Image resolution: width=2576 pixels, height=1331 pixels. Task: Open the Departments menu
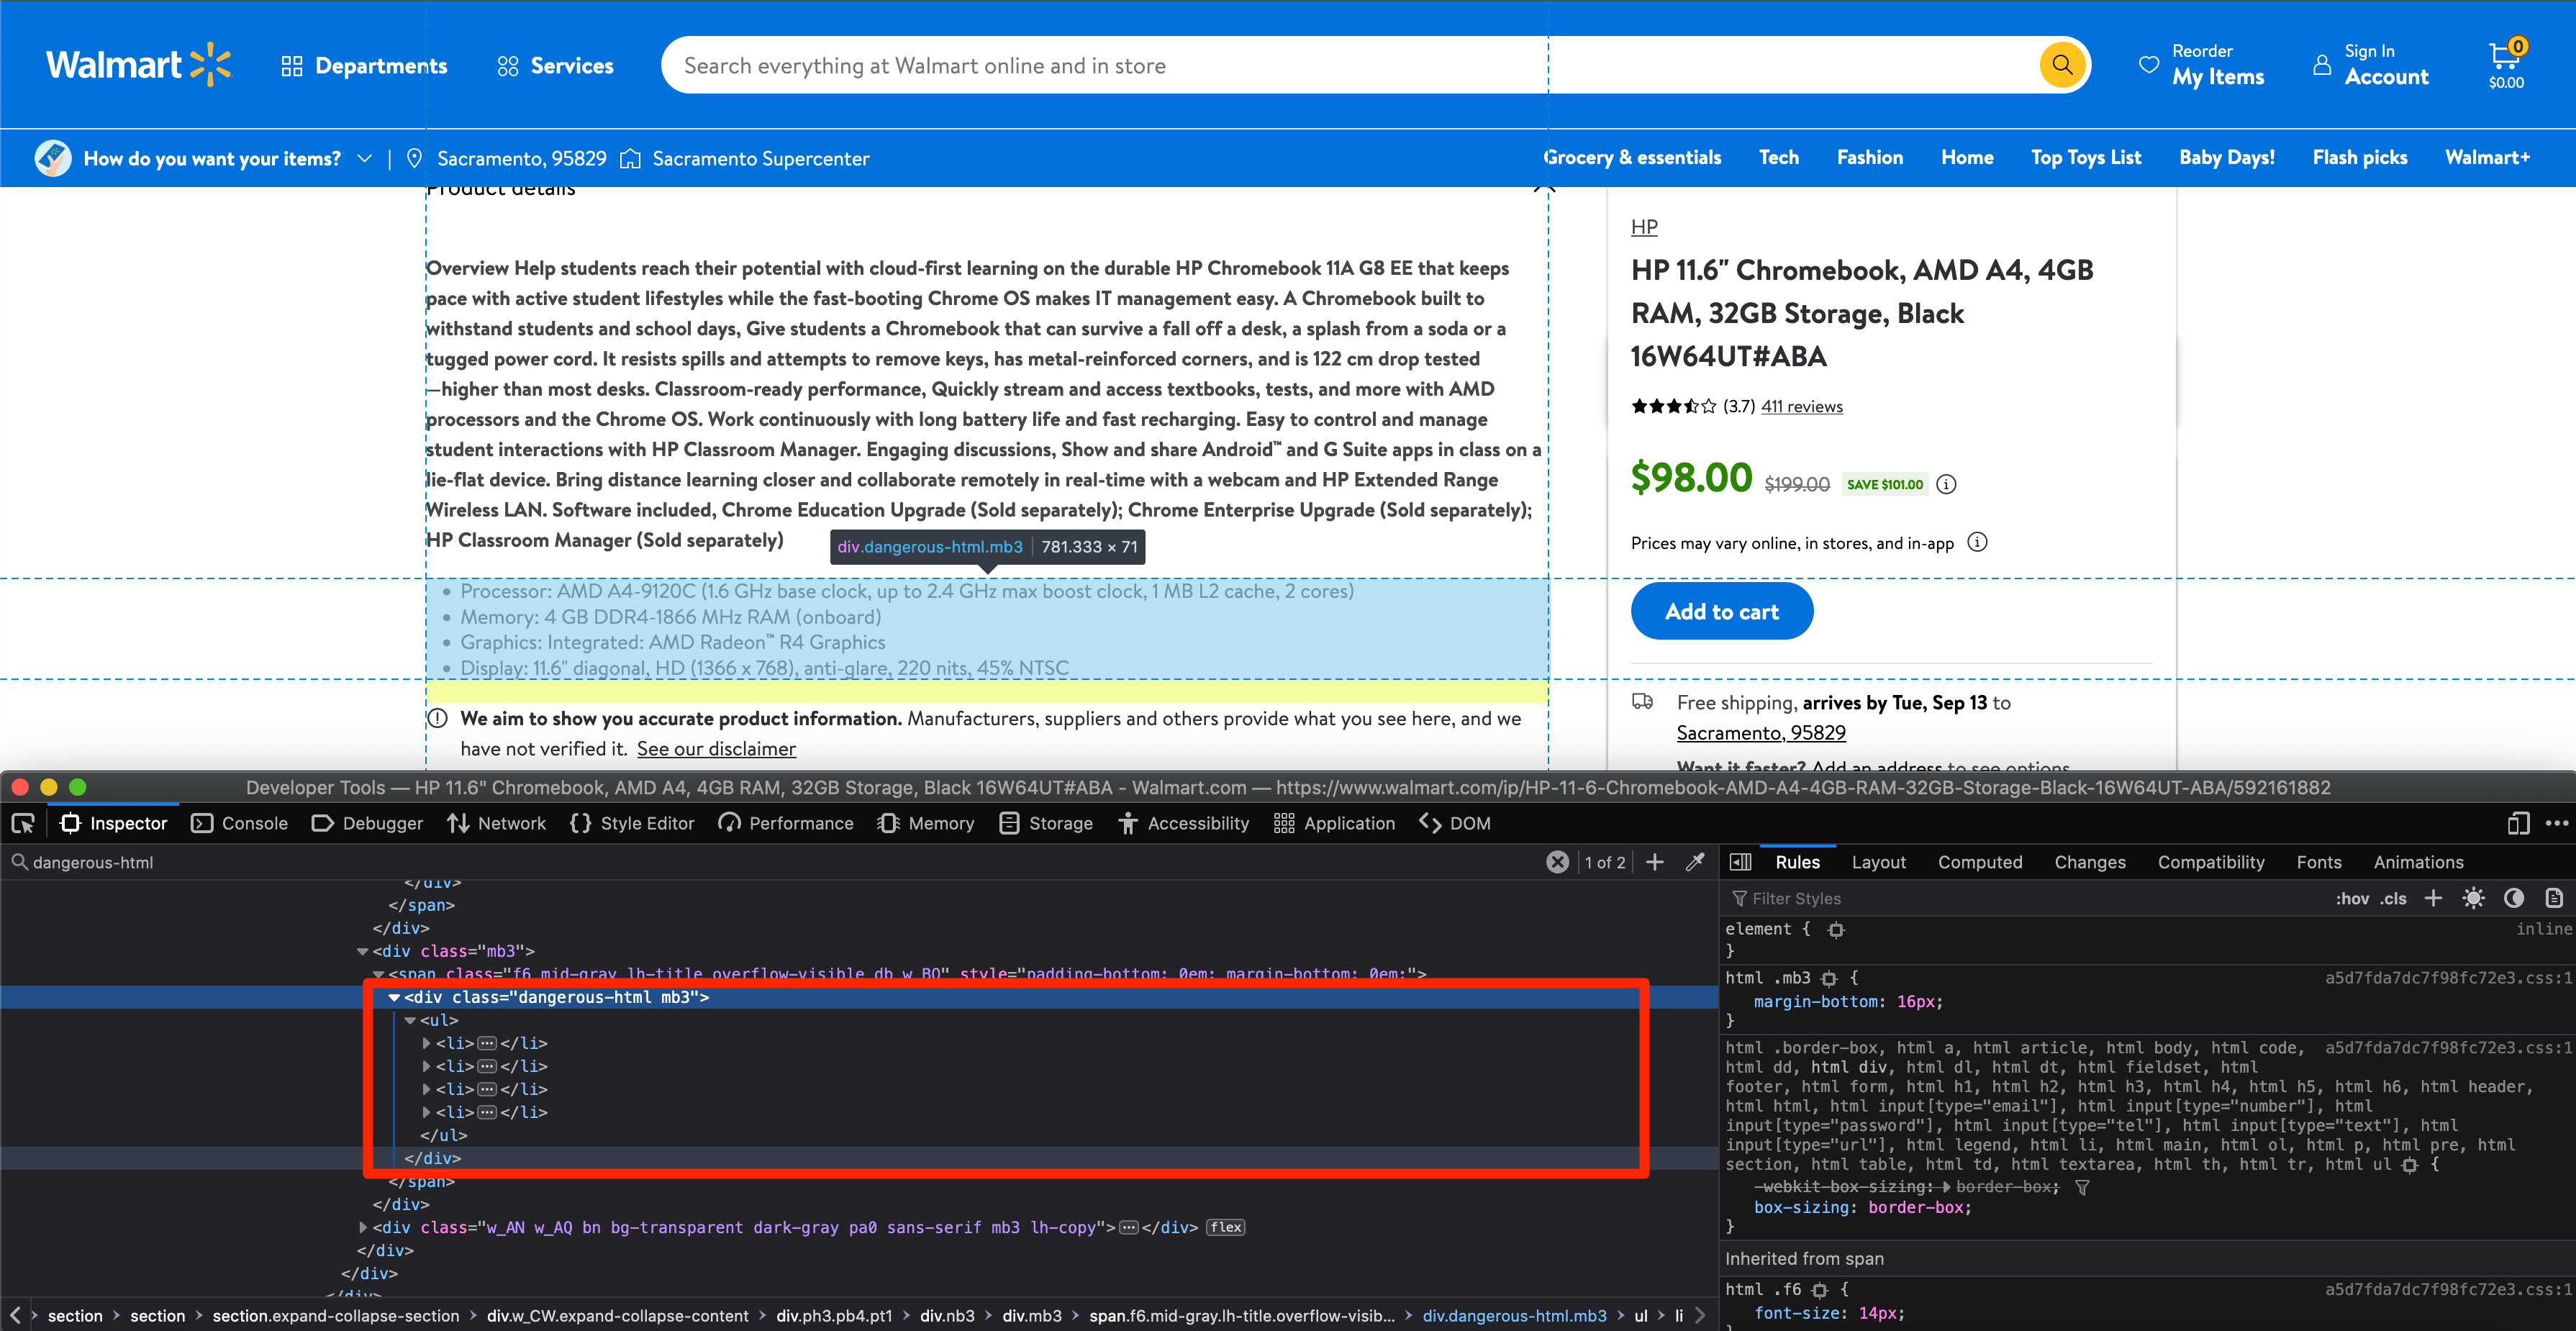[364, 66]
